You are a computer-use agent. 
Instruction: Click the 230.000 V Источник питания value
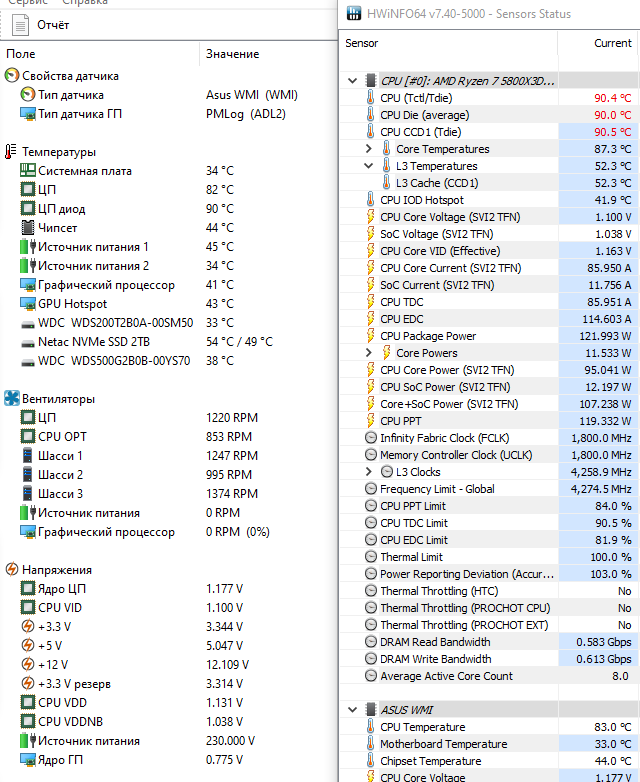[x=230, y=741]
